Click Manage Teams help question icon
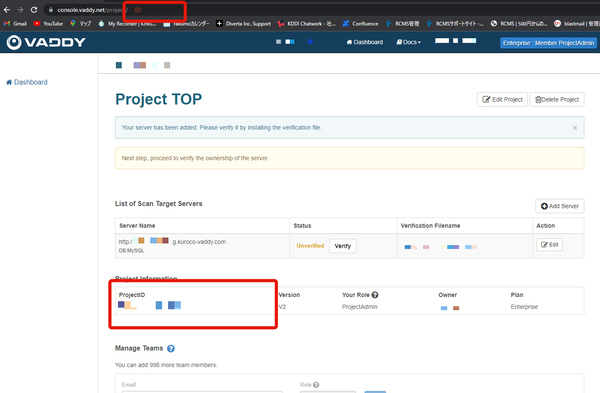The image size is (600, 393). click(x=171, y=349)
